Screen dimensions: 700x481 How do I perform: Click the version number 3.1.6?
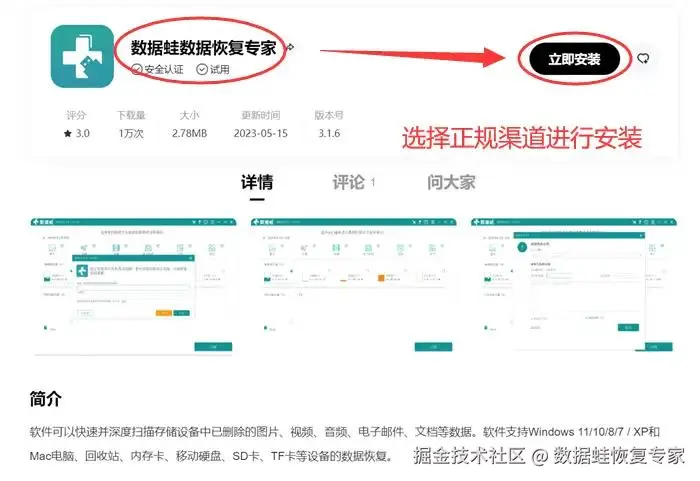click(x=329, y=133)
